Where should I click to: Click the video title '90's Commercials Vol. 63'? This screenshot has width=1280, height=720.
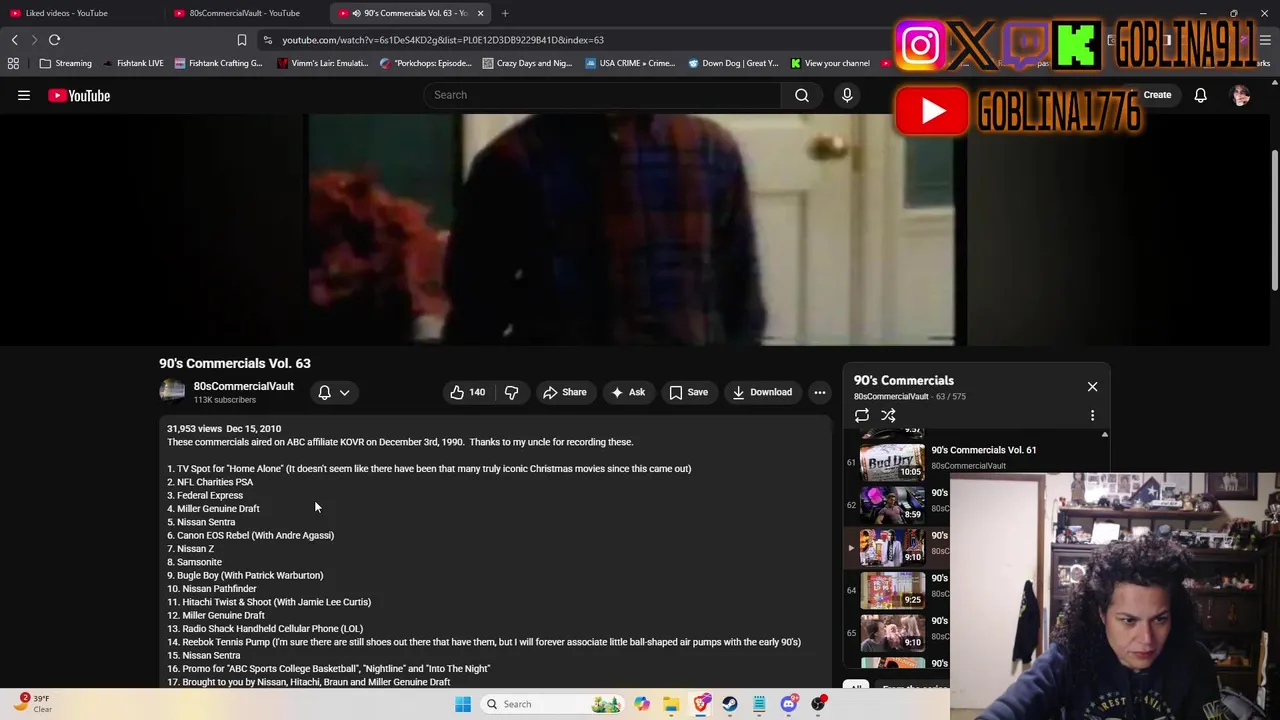[x=235, y=363]
